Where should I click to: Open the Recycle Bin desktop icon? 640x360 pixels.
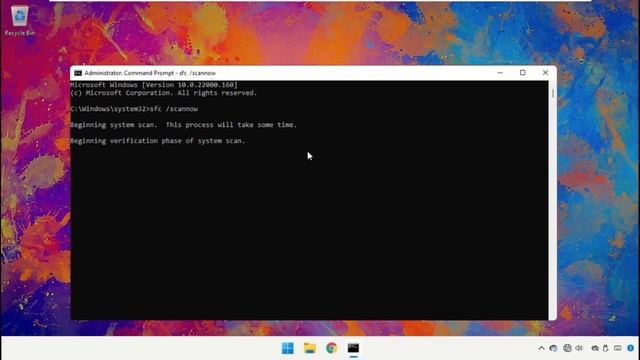click(19, 20)
